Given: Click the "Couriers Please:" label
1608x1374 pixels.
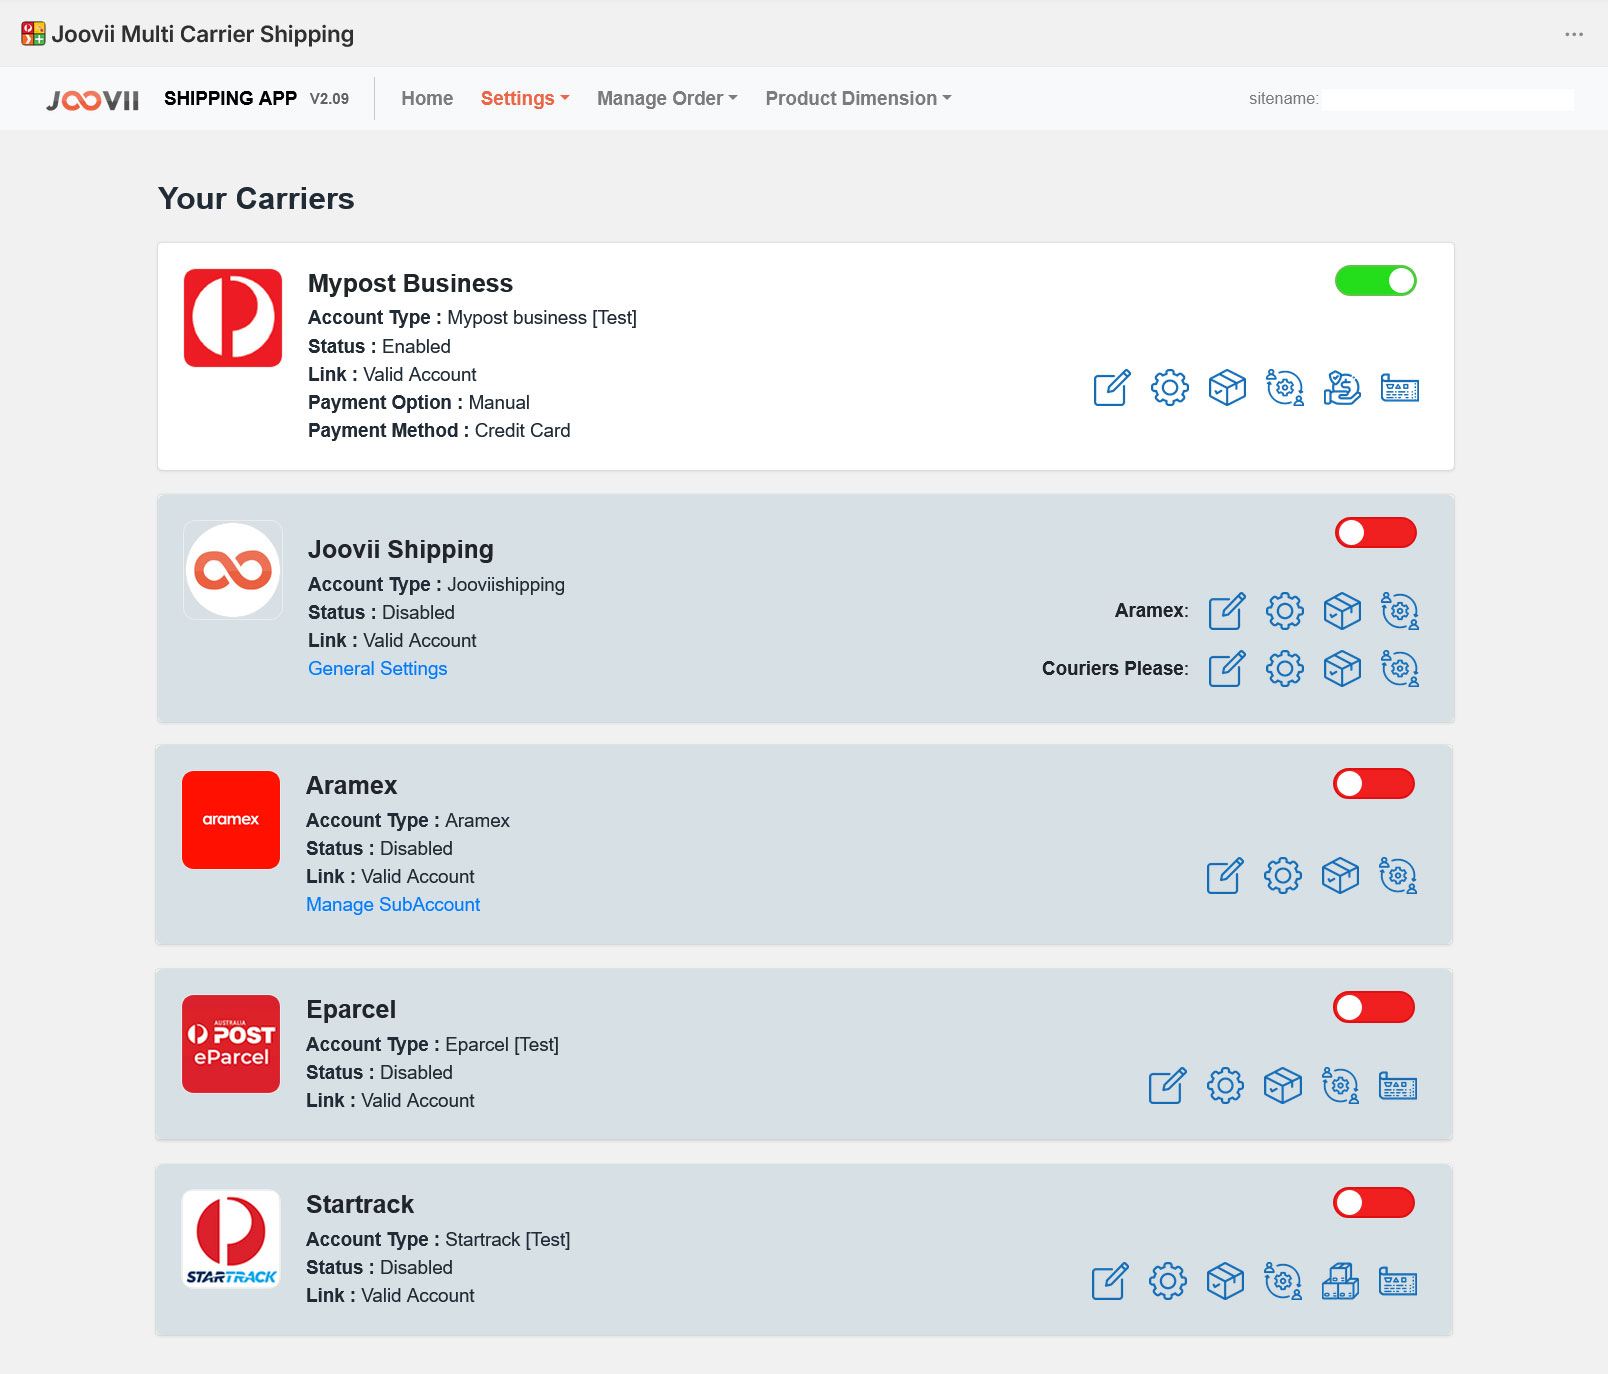Looking at the screenshot, I should 1115,668.
